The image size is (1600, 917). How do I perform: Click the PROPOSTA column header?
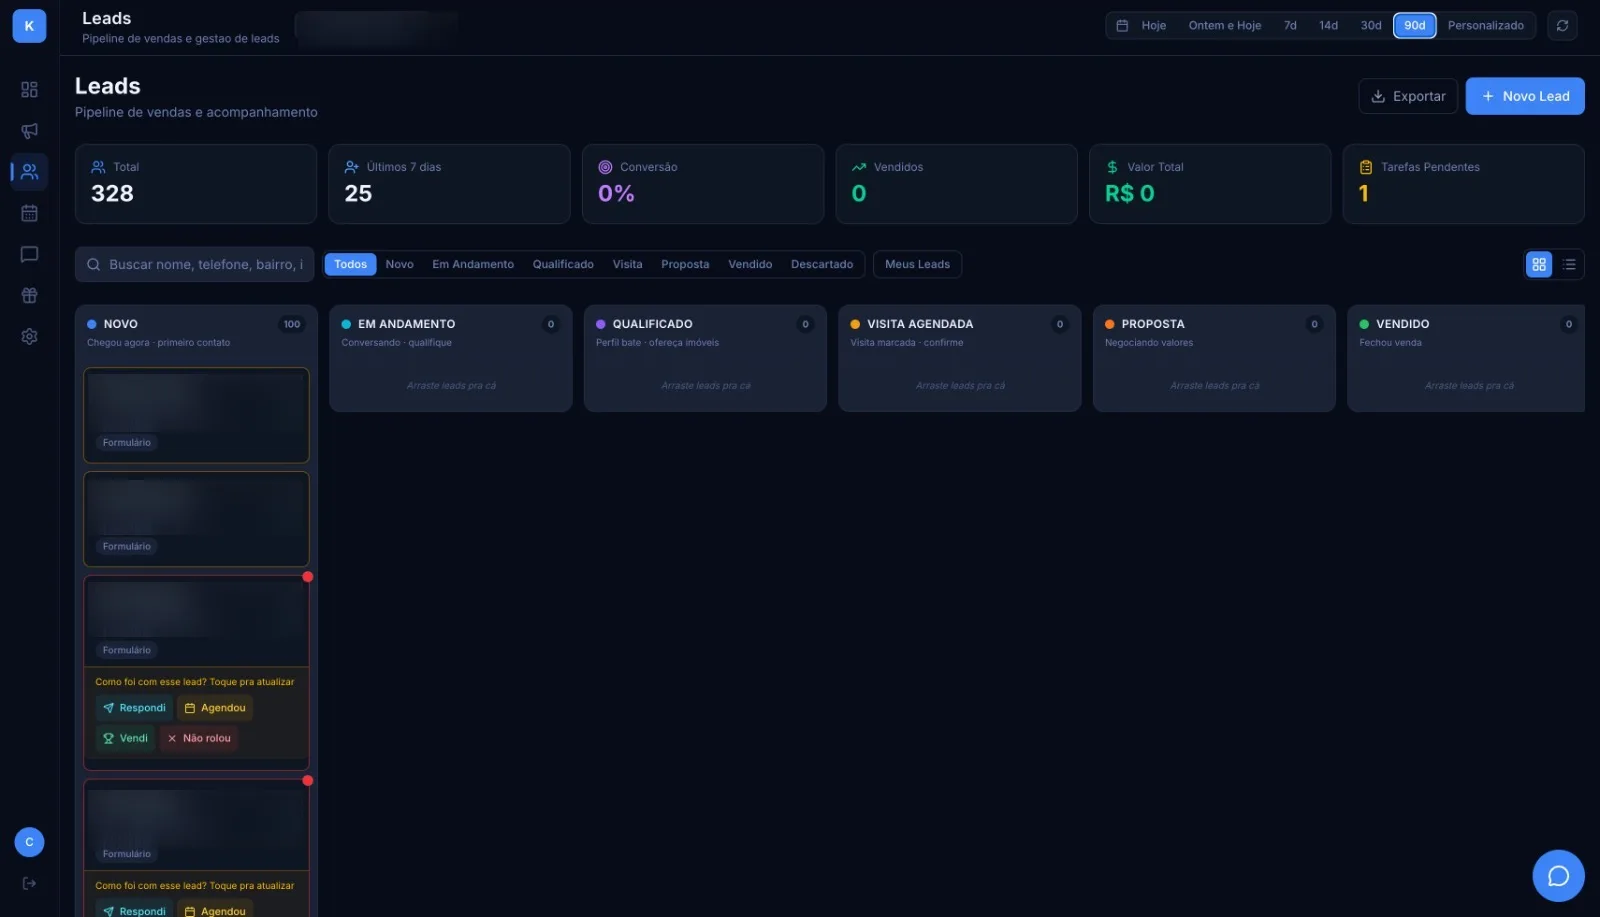[1153, 324]
